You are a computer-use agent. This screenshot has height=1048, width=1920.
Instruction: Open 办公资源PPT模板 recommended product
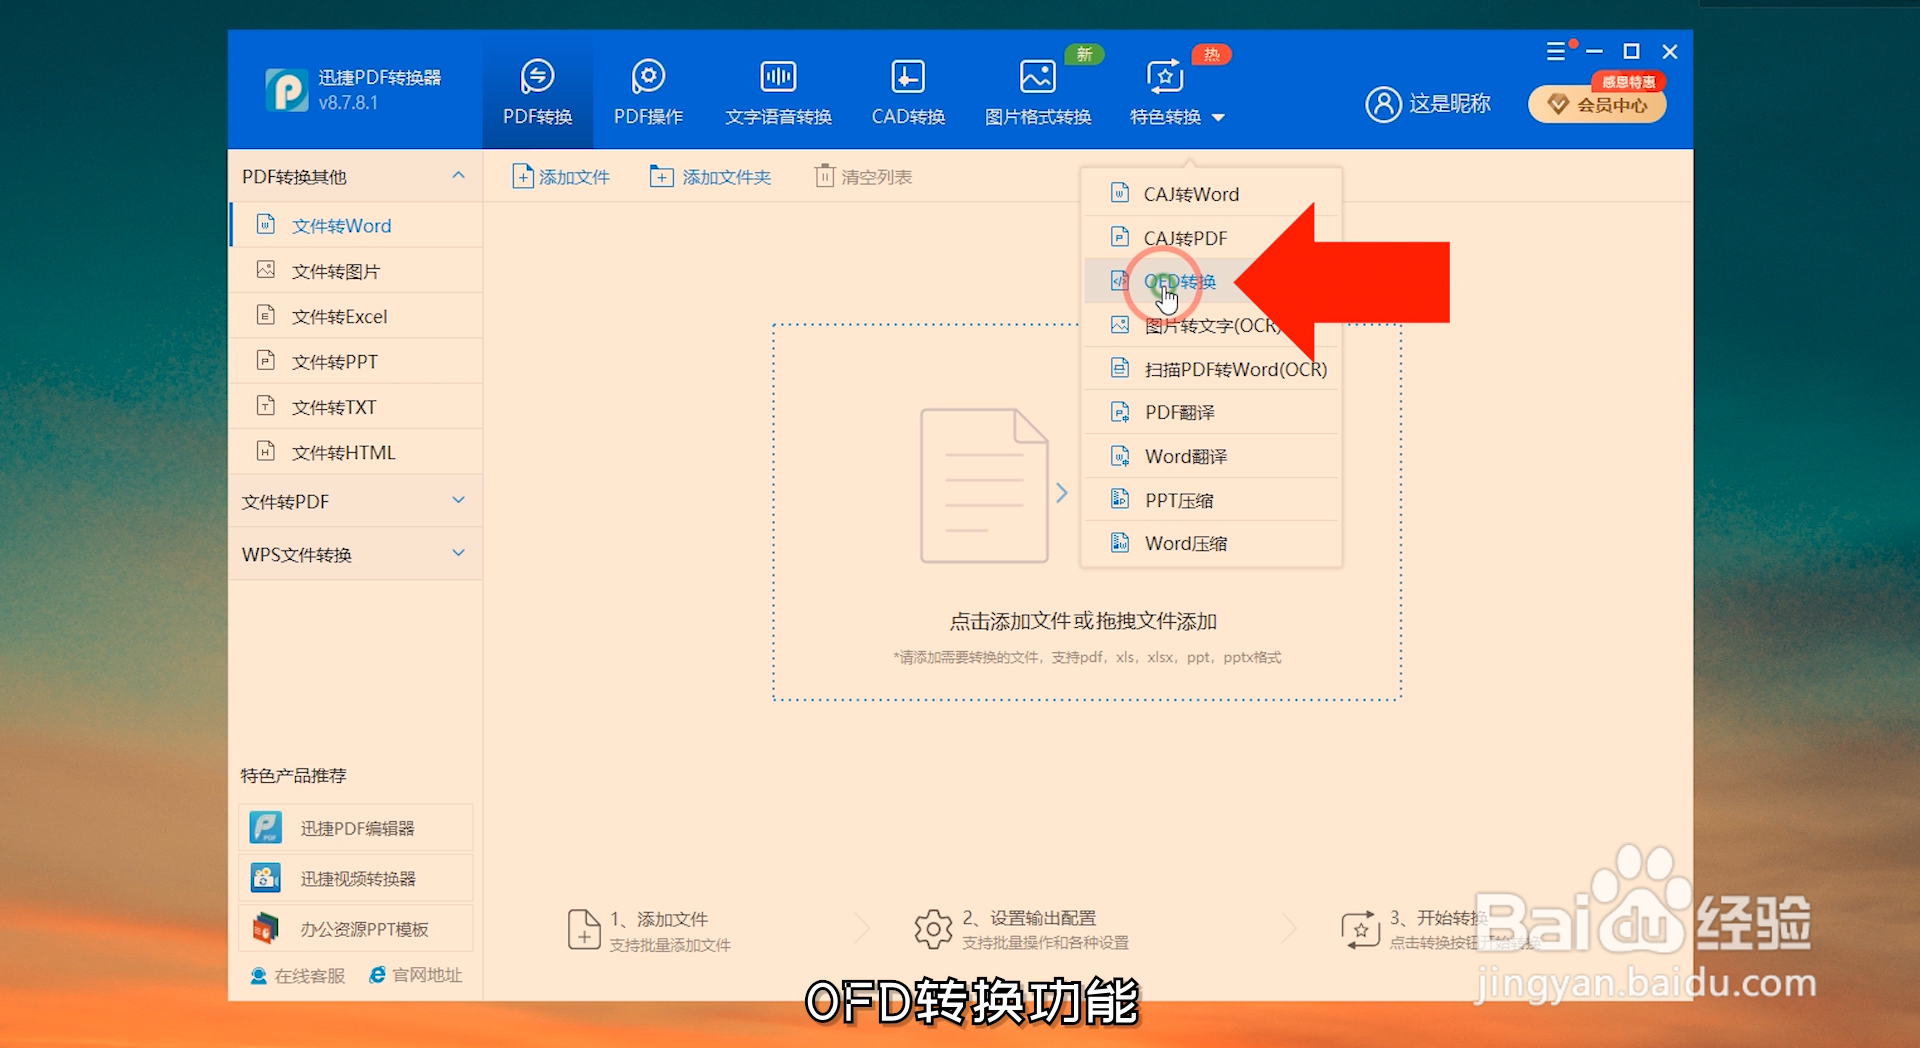tap(356, 929)
